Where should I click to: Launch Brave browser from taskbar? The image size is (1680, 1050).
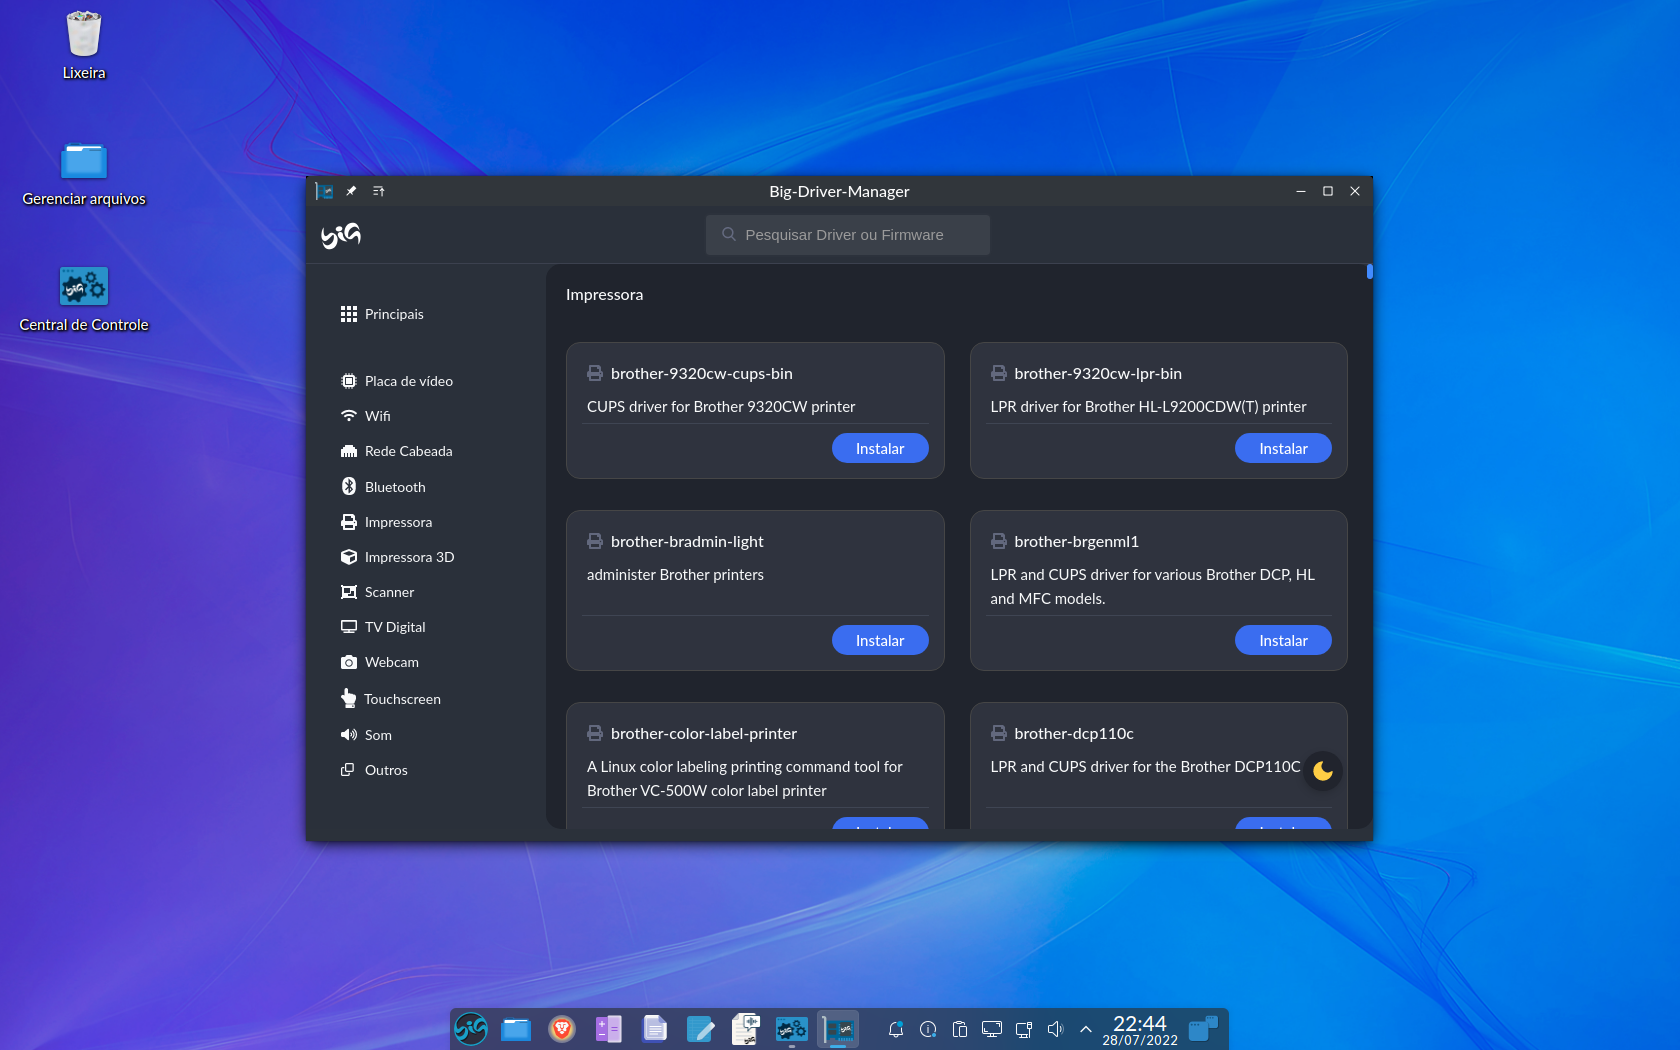point(562,1029)
